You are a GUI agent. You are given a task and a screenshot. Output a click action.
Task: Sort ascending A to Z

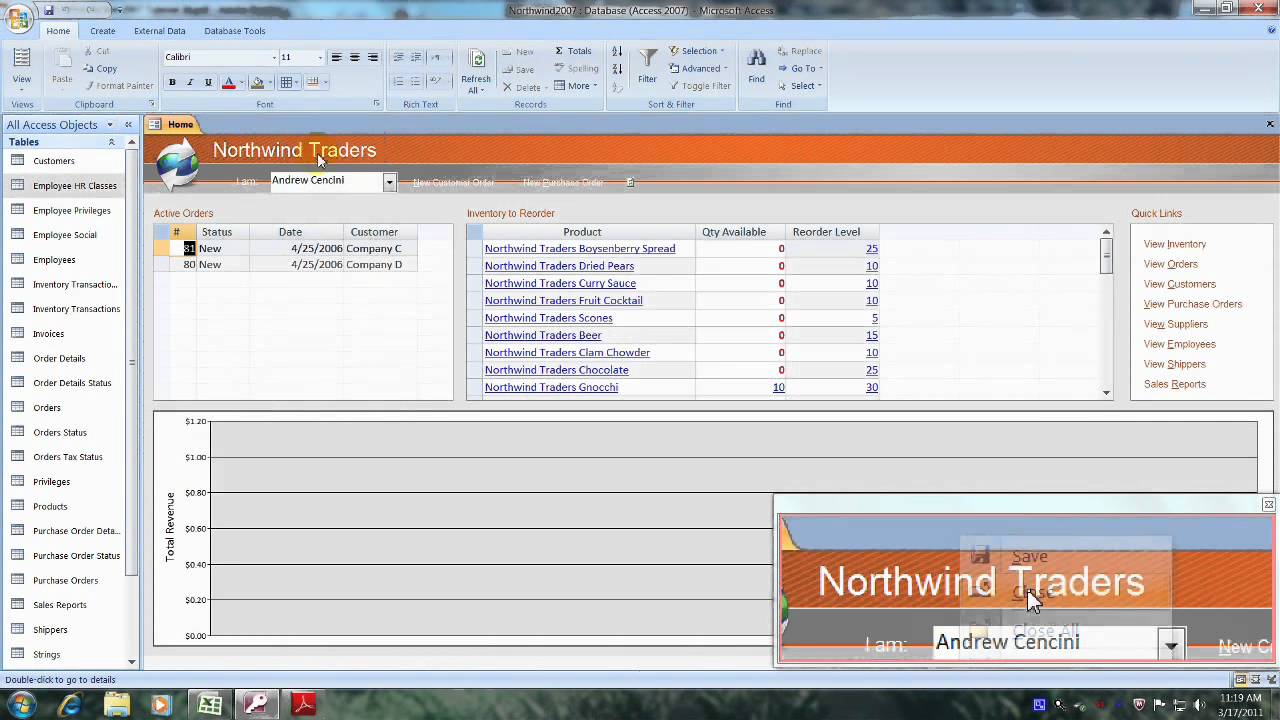(x=617, y=51)
